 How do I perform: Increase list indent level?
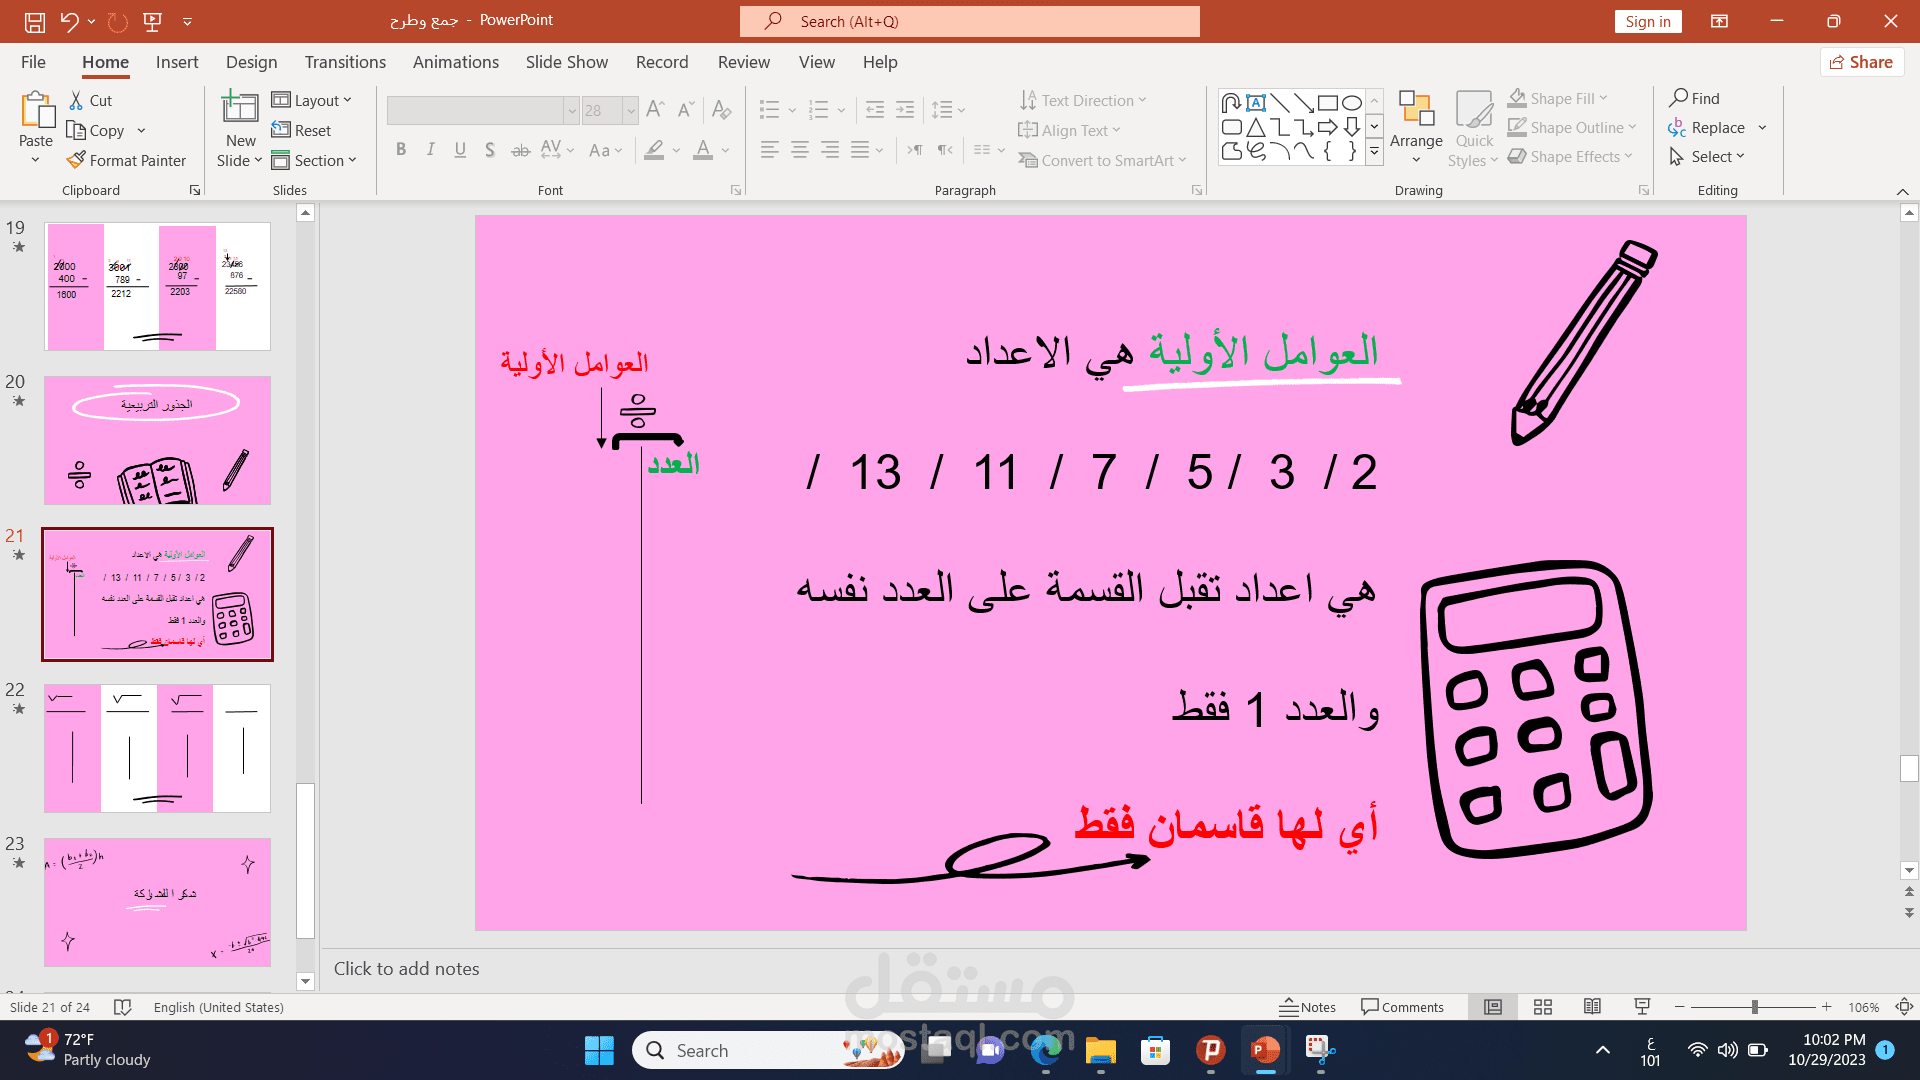point(905,109)
